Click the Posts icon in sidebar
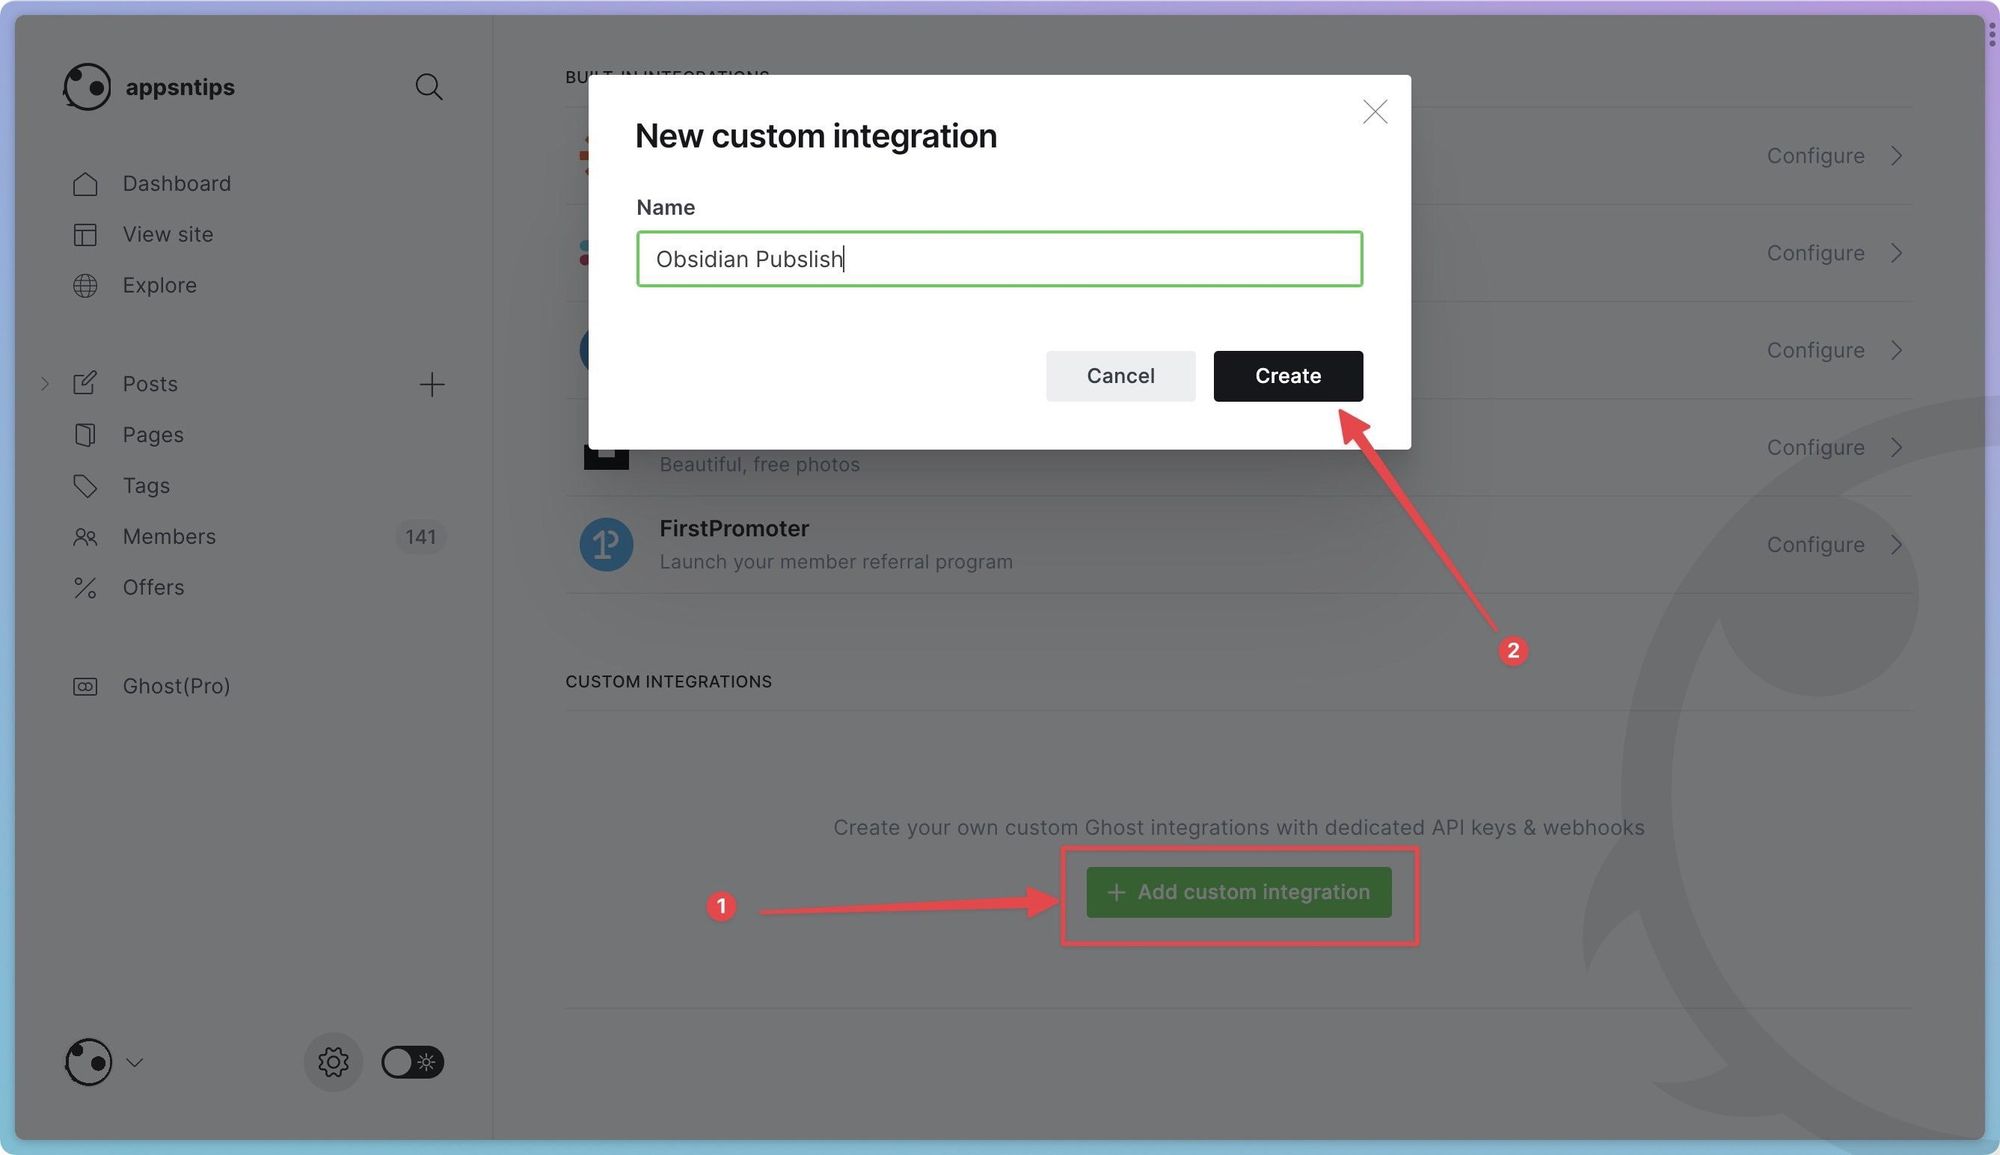The height and width of the screenshot is (1155, 2000). (85, 384)
